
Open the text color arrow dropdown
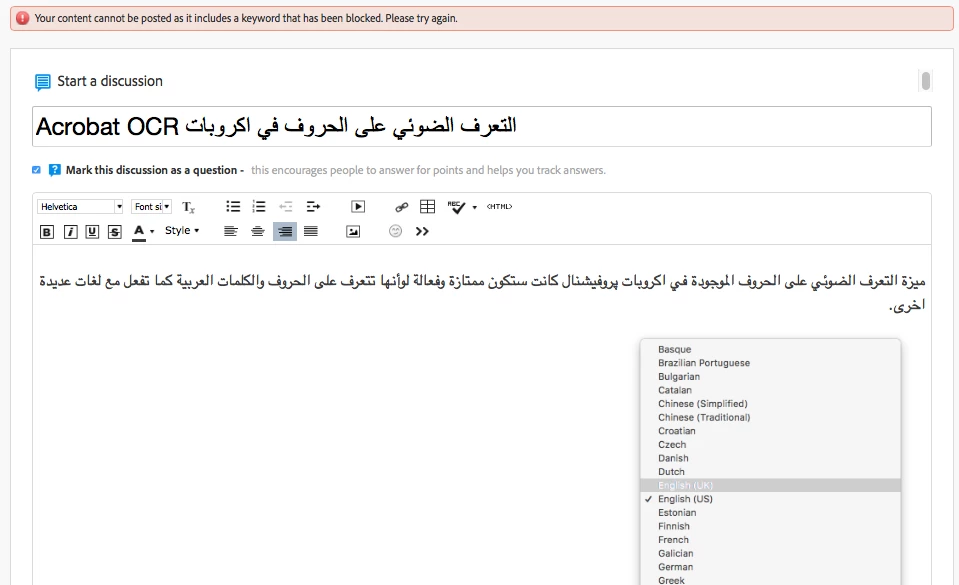152,231
